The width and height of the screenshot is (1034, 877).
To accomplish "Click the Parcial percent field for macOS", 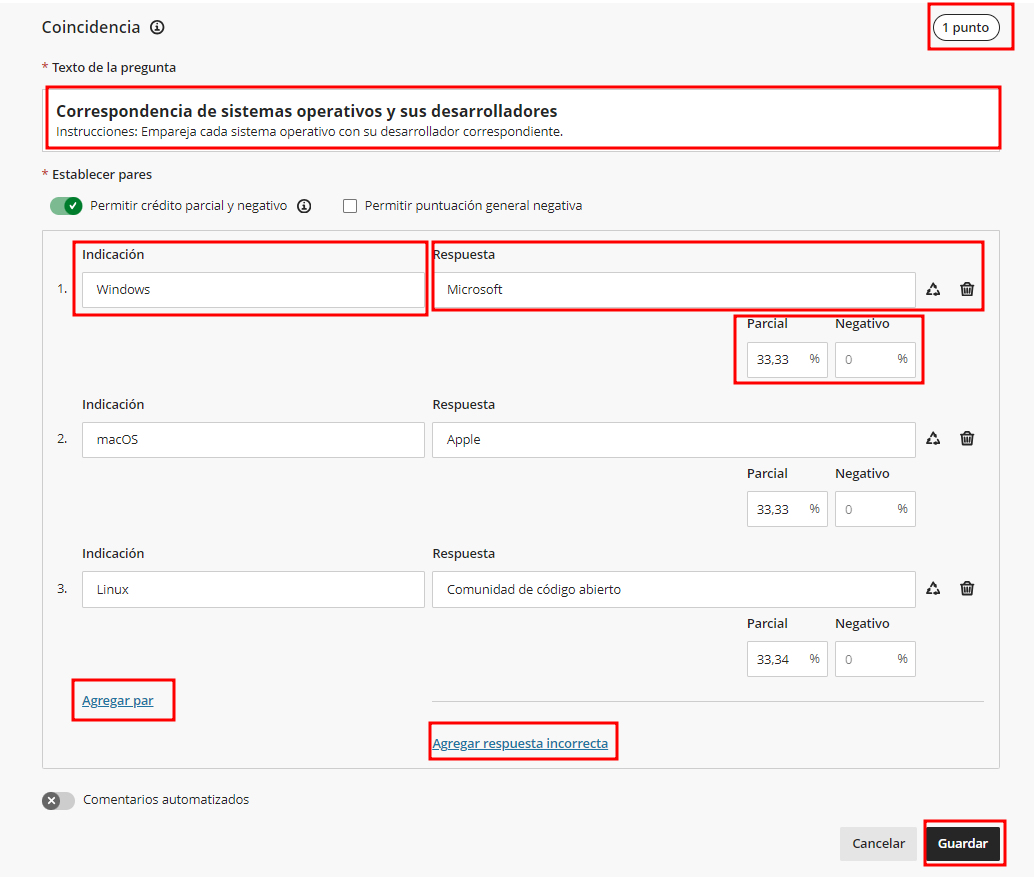I will coord(780,509).
